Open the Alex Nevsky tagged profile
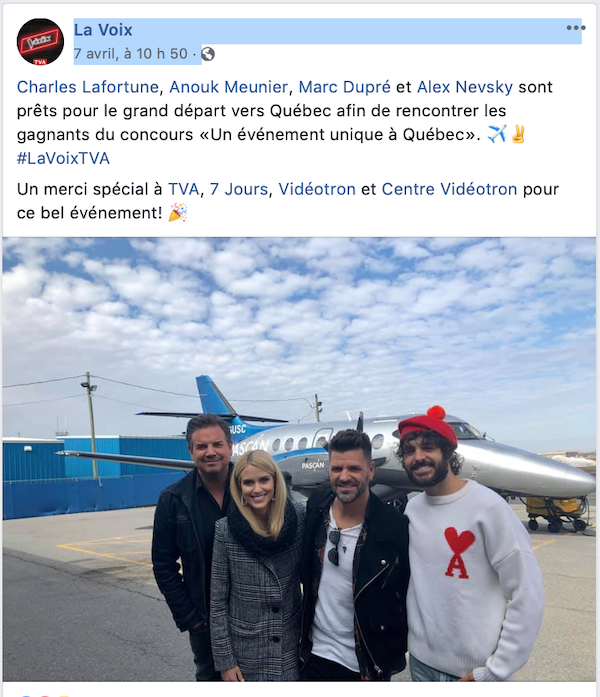This screenshot has height=697, width=600. (464, 87)
